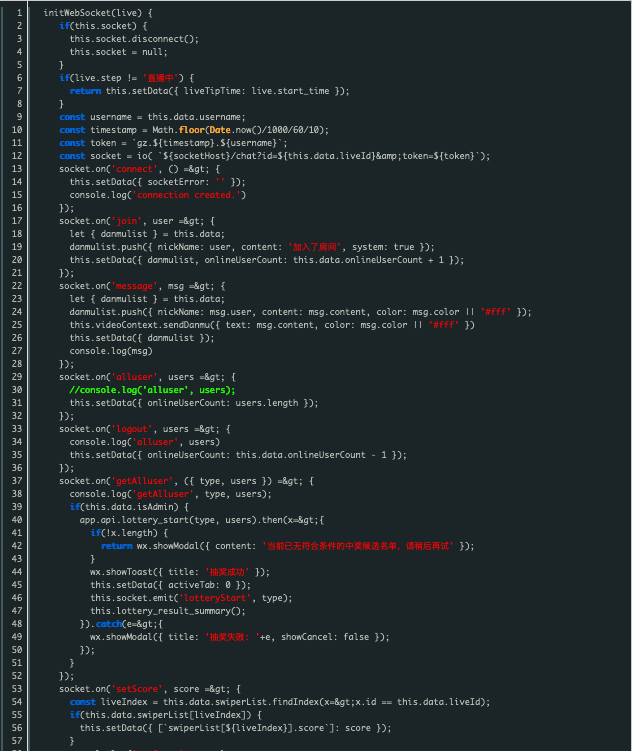Image resolution: width=635 pixels, height=751 pixels.
Task: Click the '.catch(e=>' line
Action: 122,624
